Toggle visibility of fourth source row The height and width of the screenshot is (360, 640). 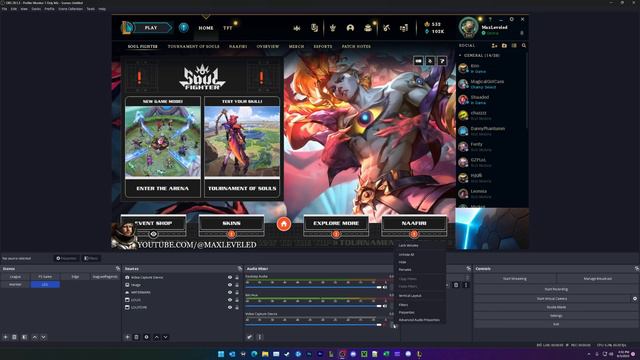230,300
